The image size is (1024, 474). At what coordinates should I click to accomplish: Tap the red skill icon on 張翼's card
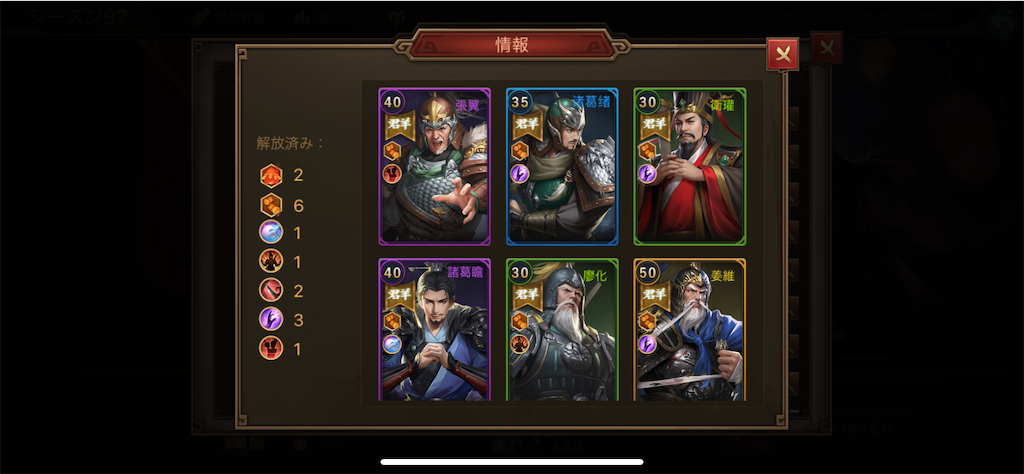point(392,174)
